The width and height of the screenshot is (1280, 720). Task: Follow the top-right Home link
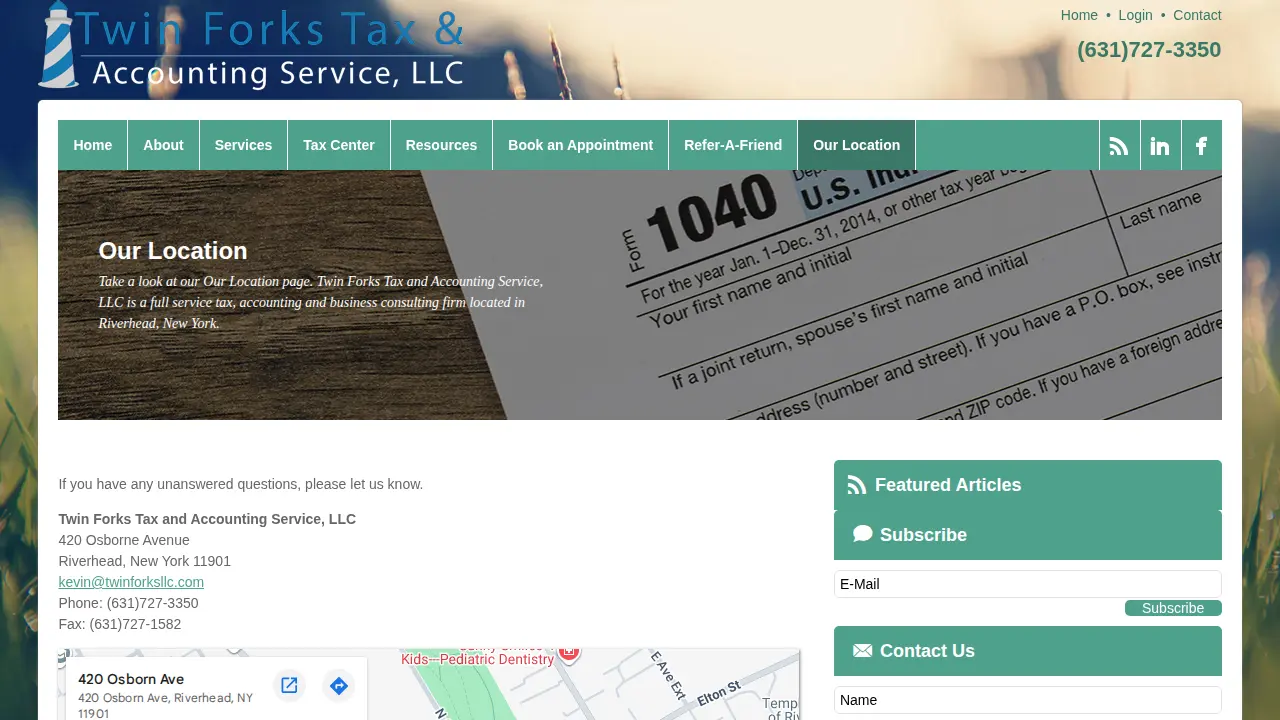[1079, 15]
